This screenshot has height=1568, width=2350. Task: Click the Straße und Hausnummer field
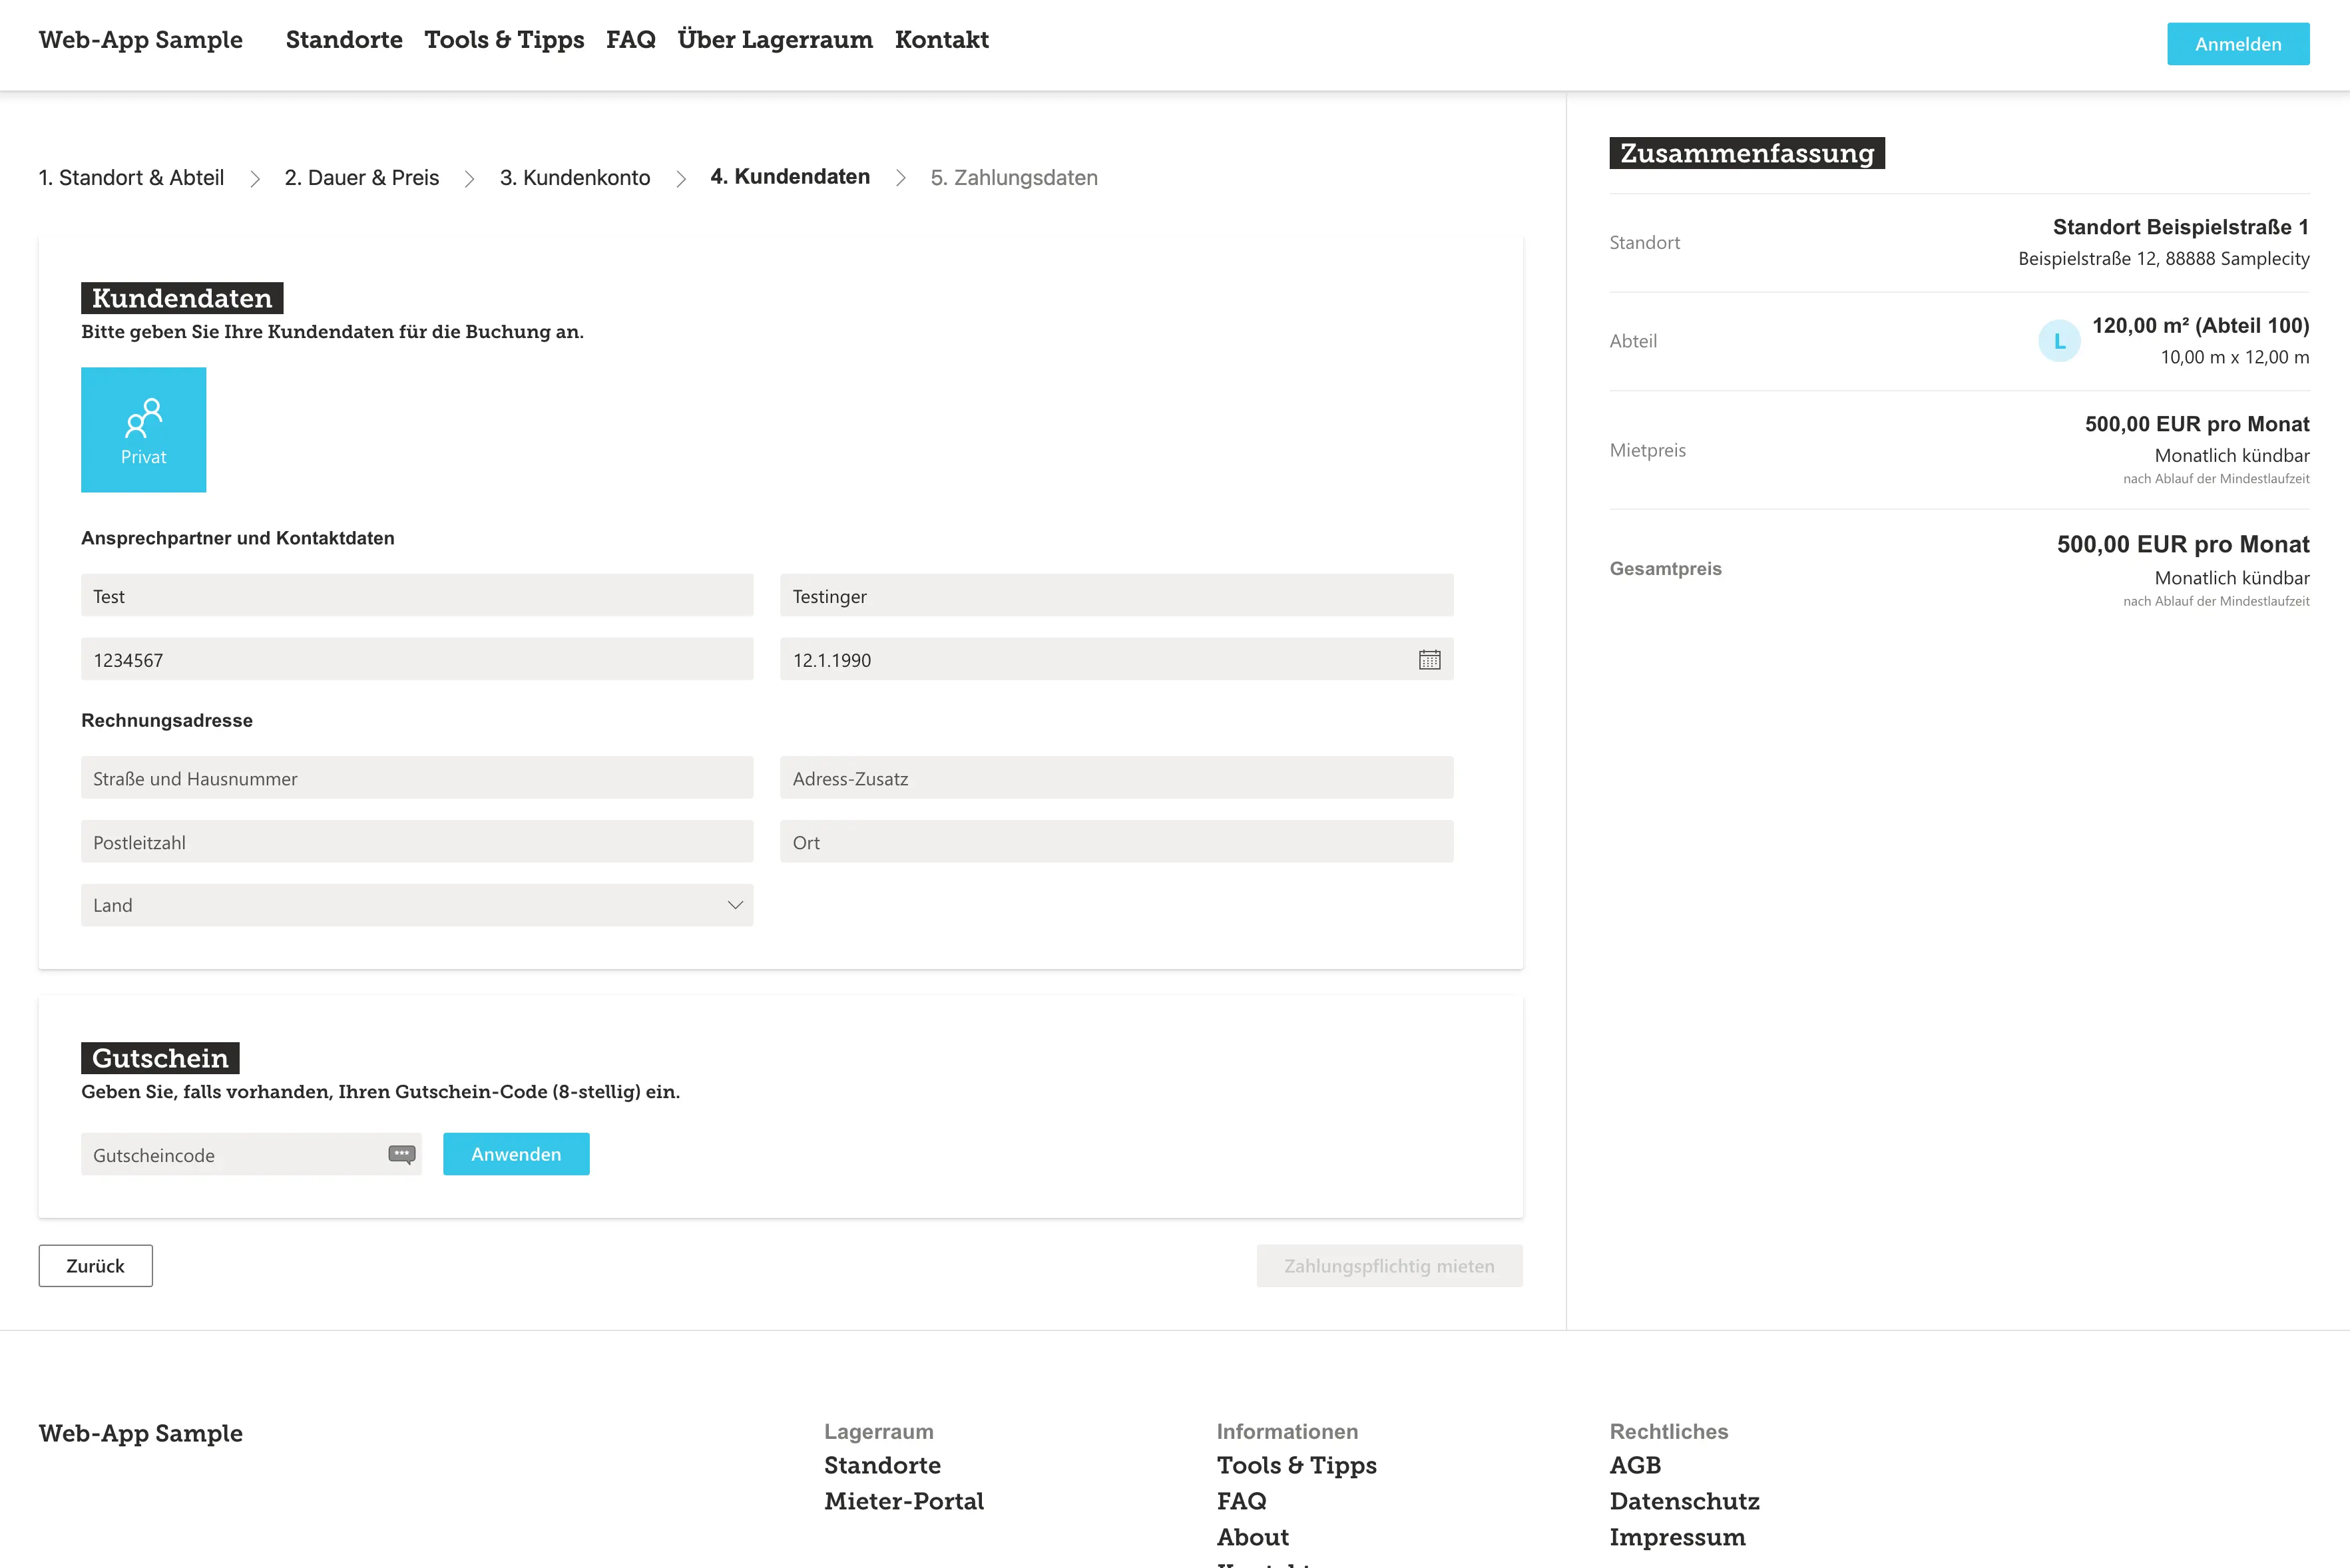[x=417, y=777]
